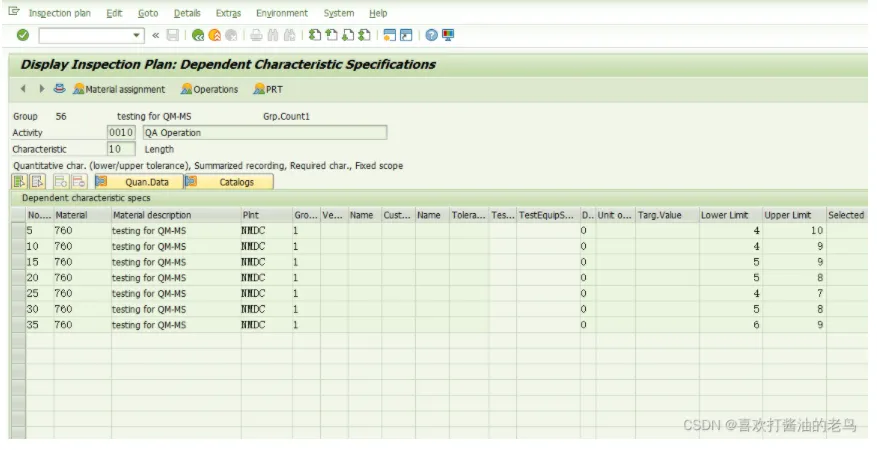
Task: Select the row selector for No. 35
Action: [18, 324]
